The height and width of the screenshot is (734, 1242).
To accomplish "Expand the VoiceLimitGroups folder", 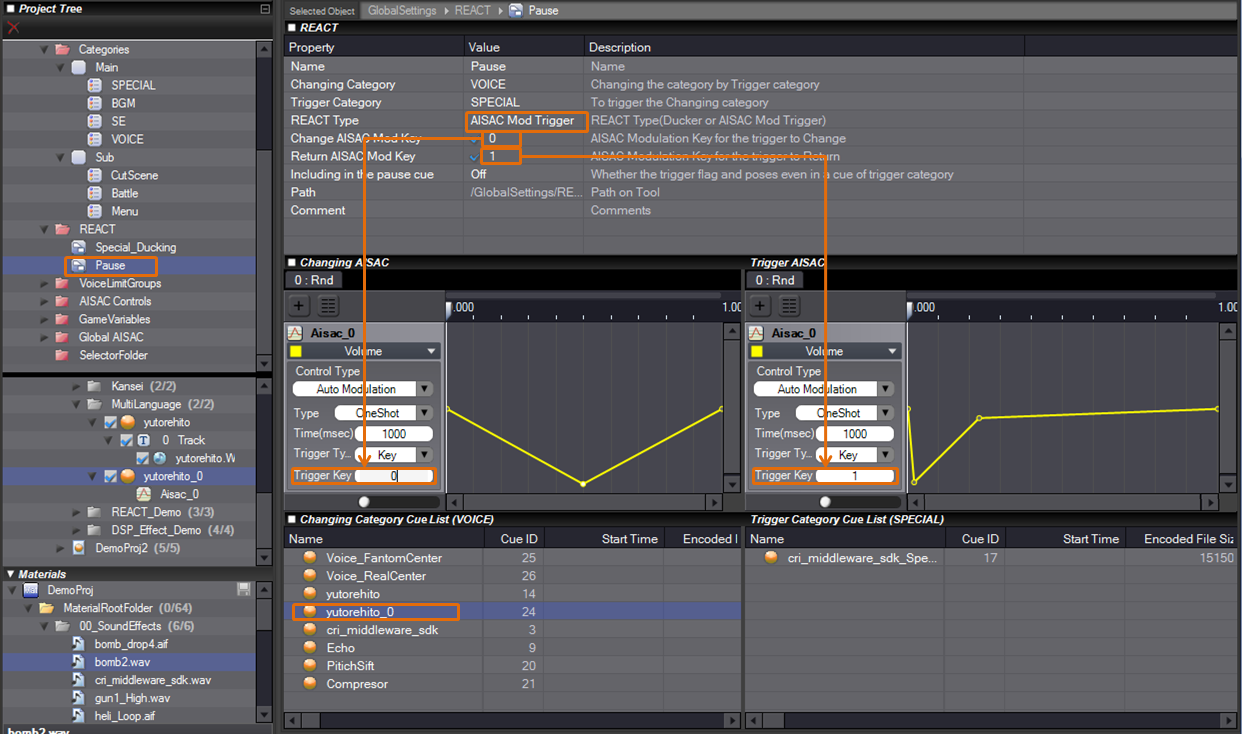I will pos(44,283).
